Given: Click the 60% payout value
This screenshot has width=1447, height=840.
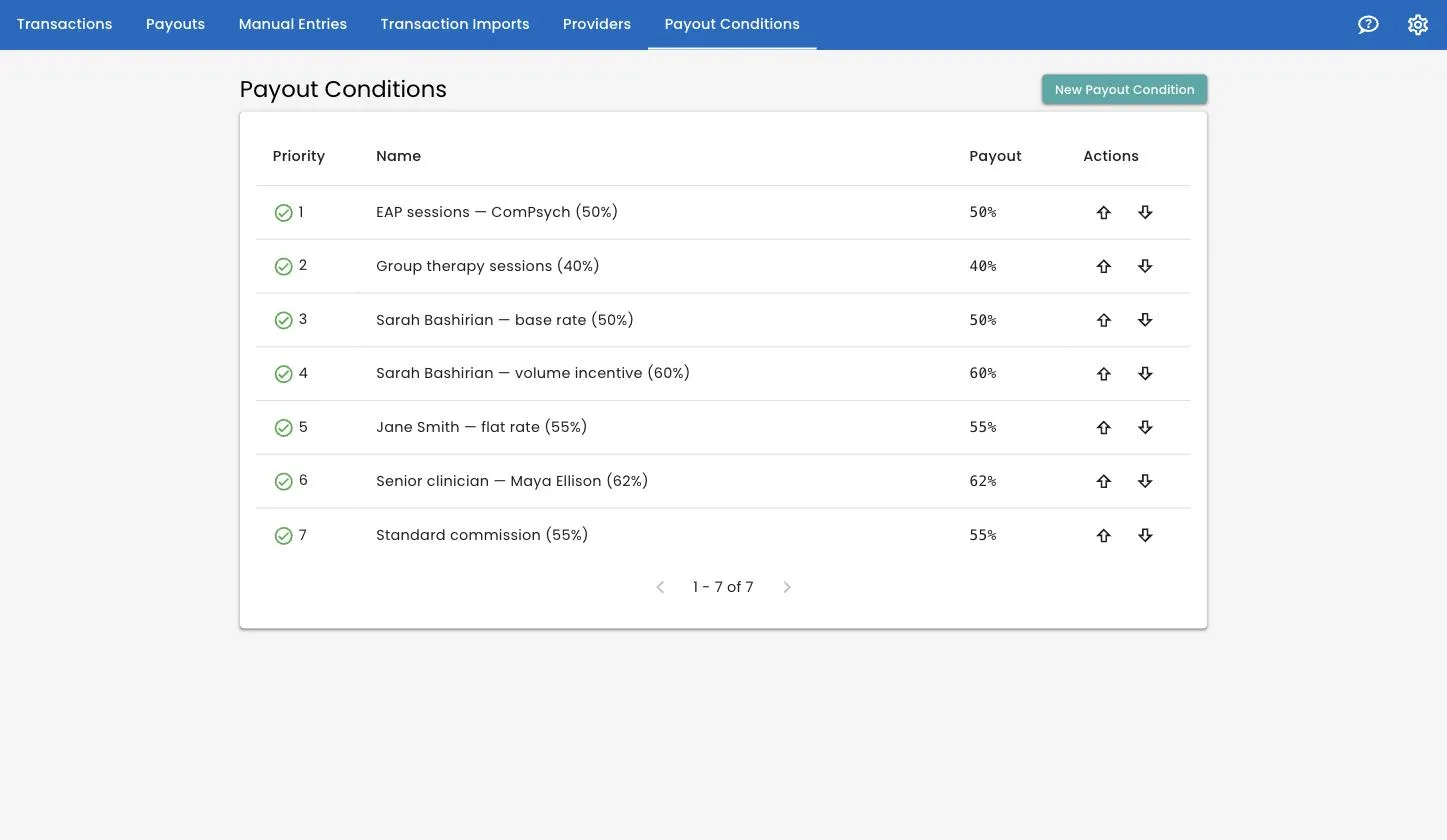Looking at the screenshot, I should [x=983, y=373].
